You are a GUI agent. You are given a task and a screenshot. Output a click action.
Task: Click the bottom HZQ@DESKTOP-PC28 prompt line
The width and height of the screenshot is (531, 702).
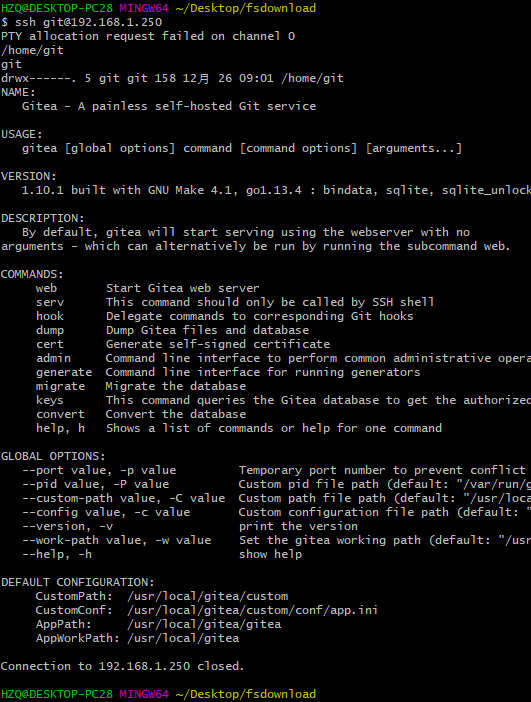point(158,694)
